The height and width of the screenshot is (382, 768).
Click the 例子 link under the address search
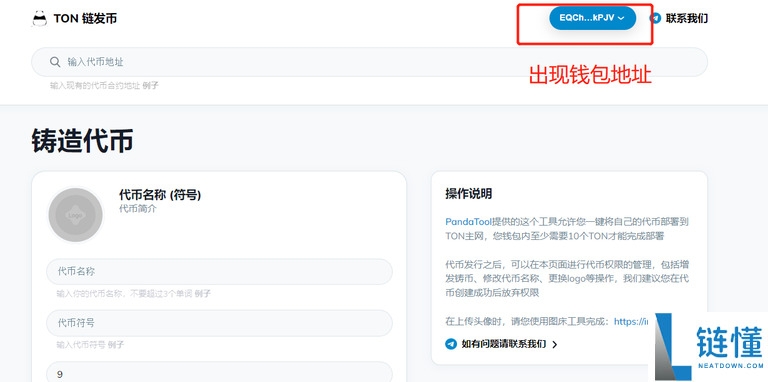pyautogui.click(x=150, y=86)
